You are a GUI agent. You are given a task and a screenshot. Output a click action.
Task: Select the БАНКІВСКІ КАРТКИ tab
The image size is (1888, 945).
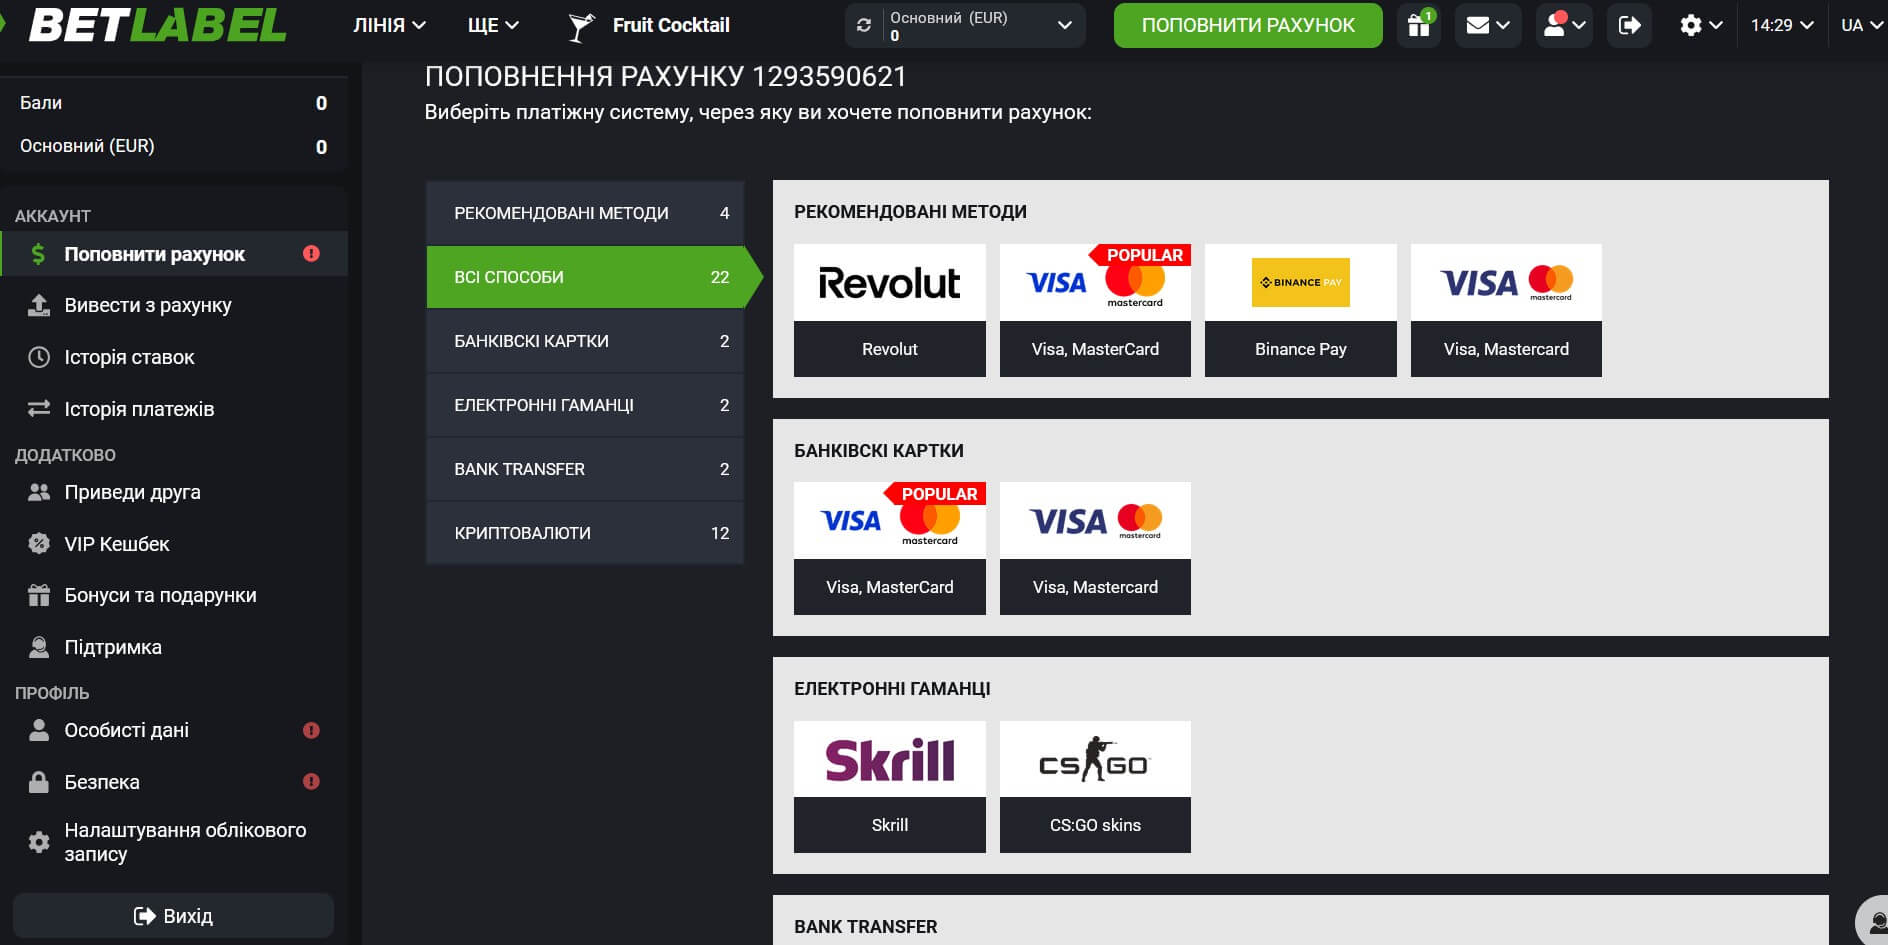pyautogui.click(x=585, y=341)
